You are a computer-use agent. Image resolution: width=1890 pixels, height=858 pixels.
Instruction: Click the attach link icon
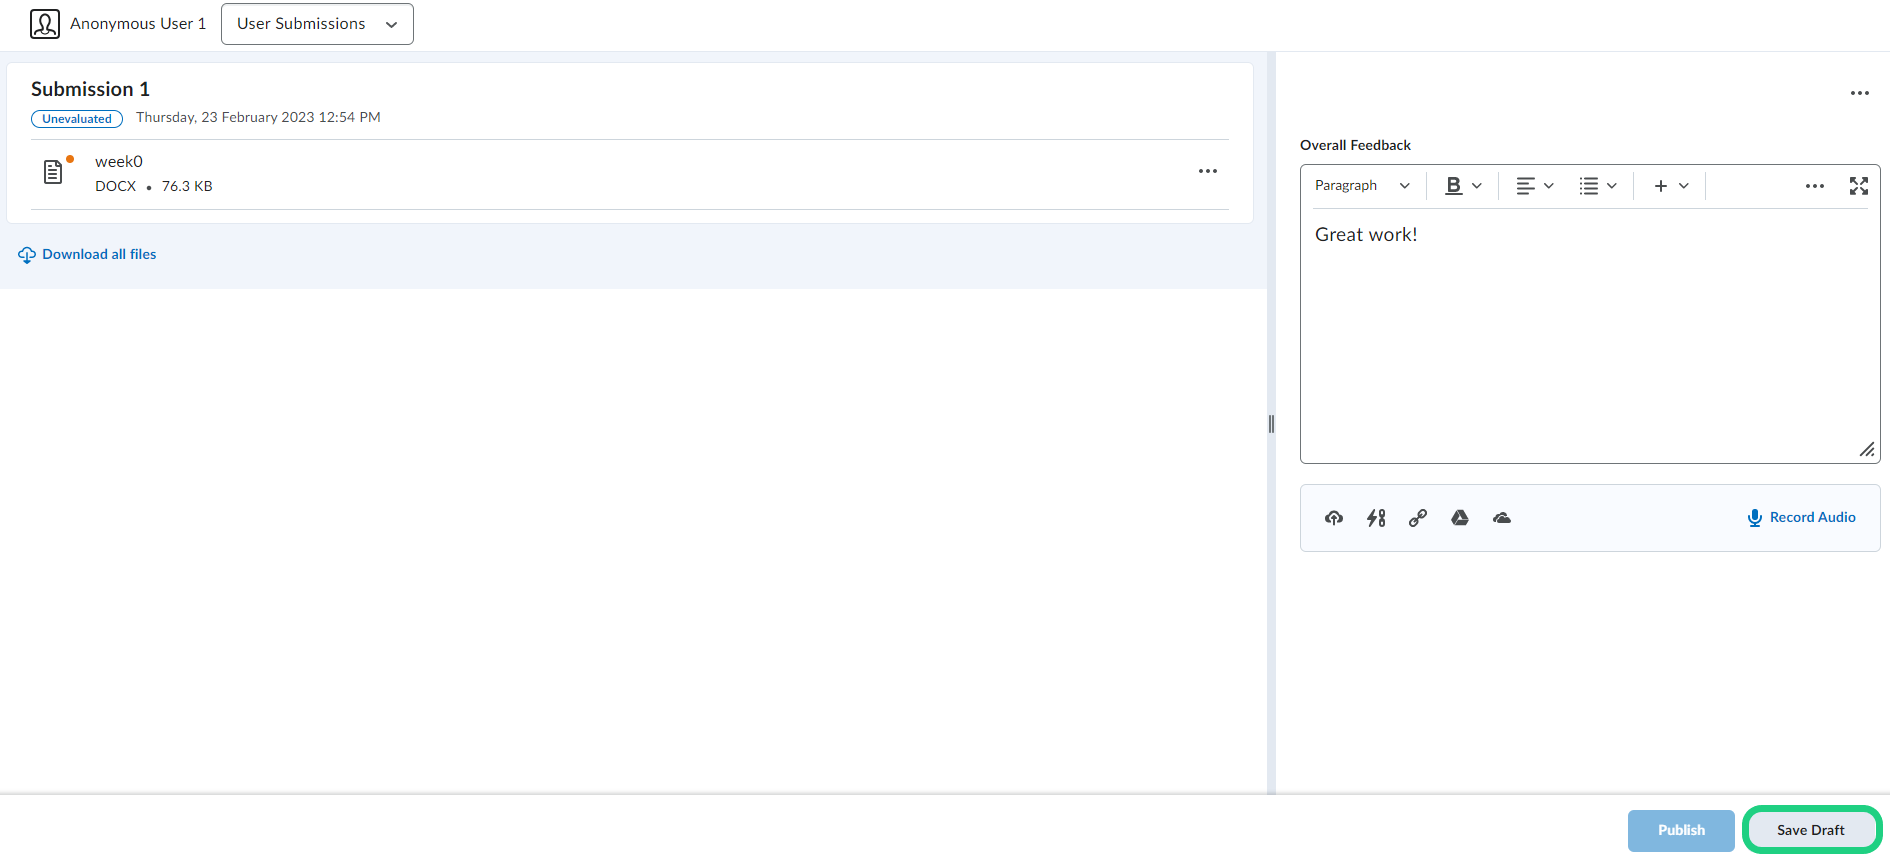point(1418,518)
